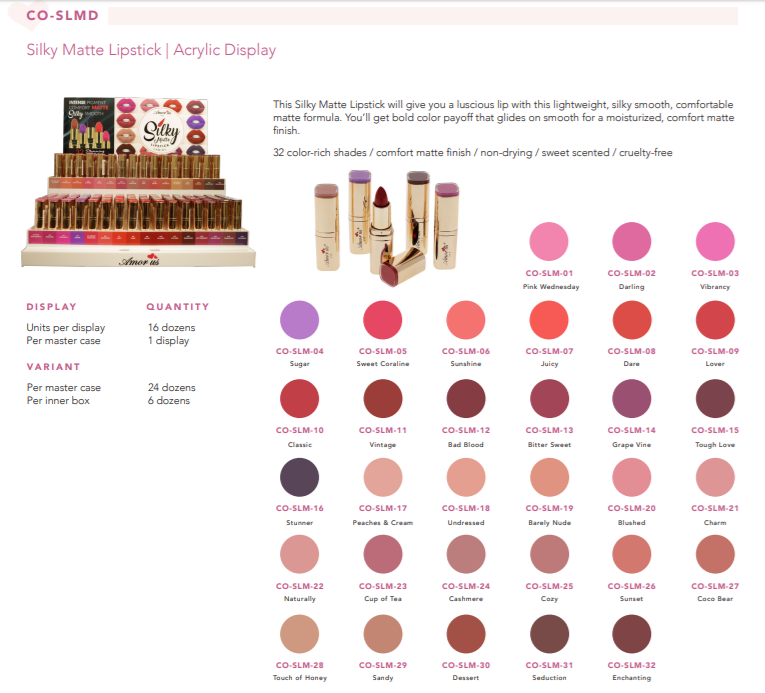Click the CO-SLM-21 Charm swatch
This screenshot has width=765, height=693.
715,477
